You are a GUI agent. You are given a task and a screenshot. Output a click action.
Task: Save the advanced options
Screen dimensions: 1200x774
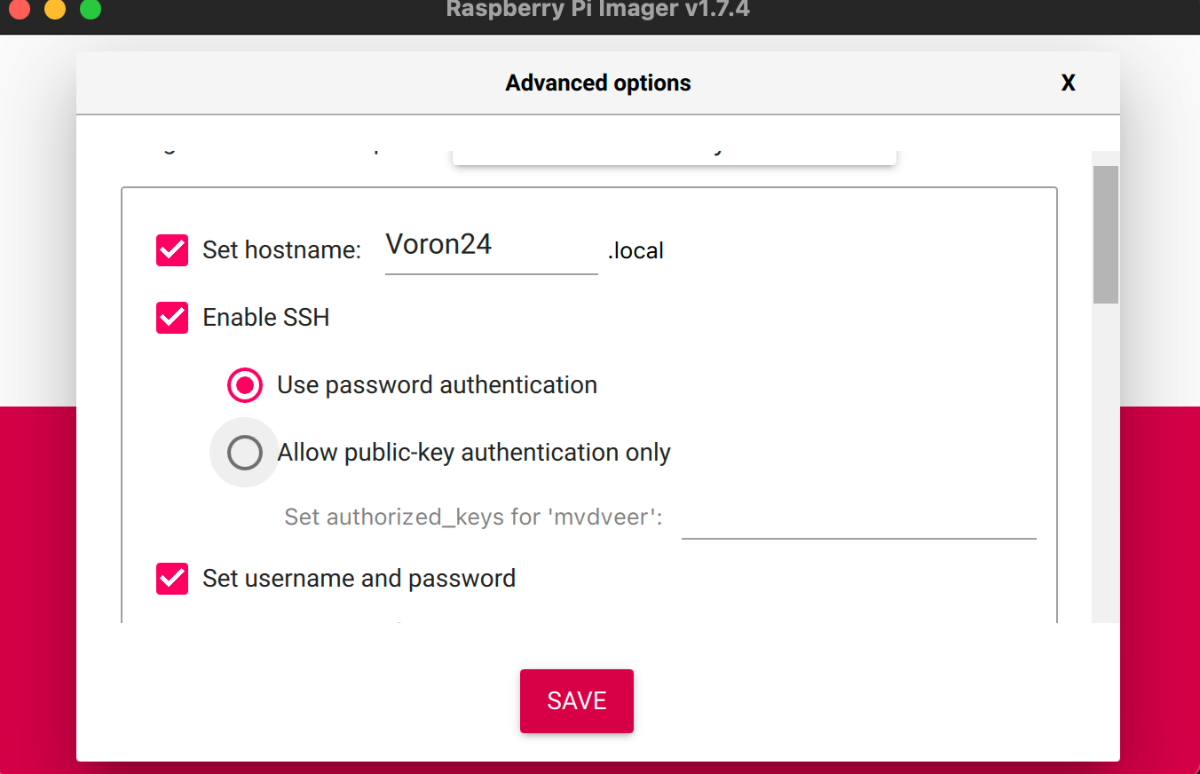pyautogui.click(x=577, y=701)
